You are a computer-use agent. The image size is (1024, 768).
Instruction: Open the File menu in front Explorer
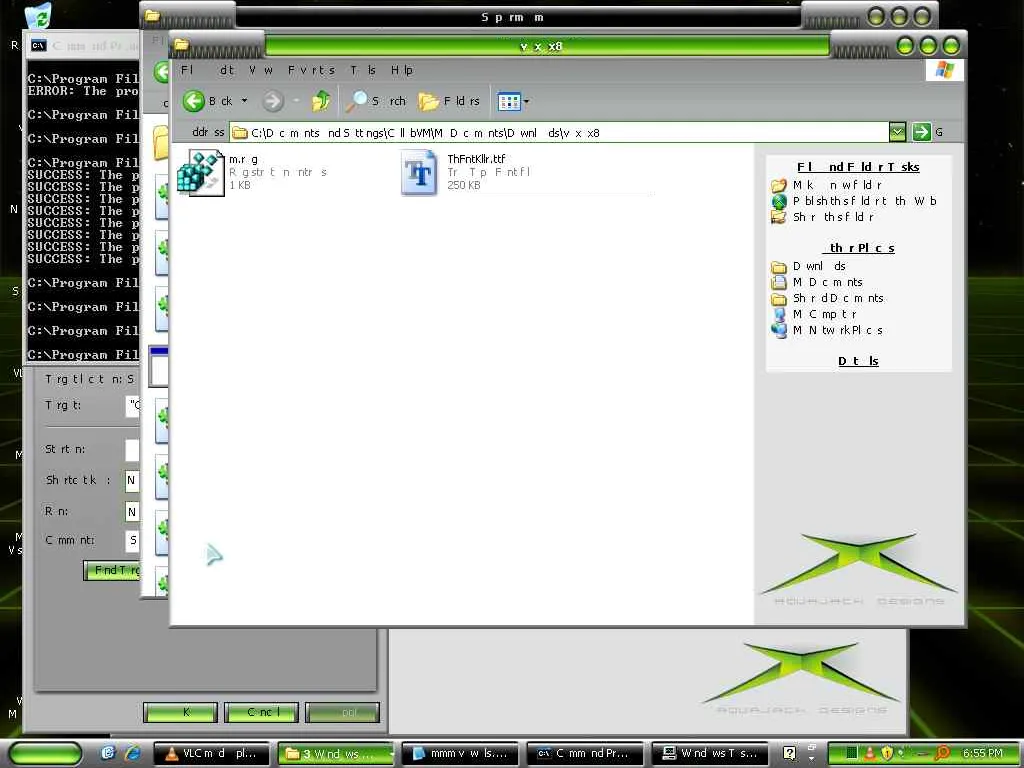pyautogui.click(x=187, y=70)
